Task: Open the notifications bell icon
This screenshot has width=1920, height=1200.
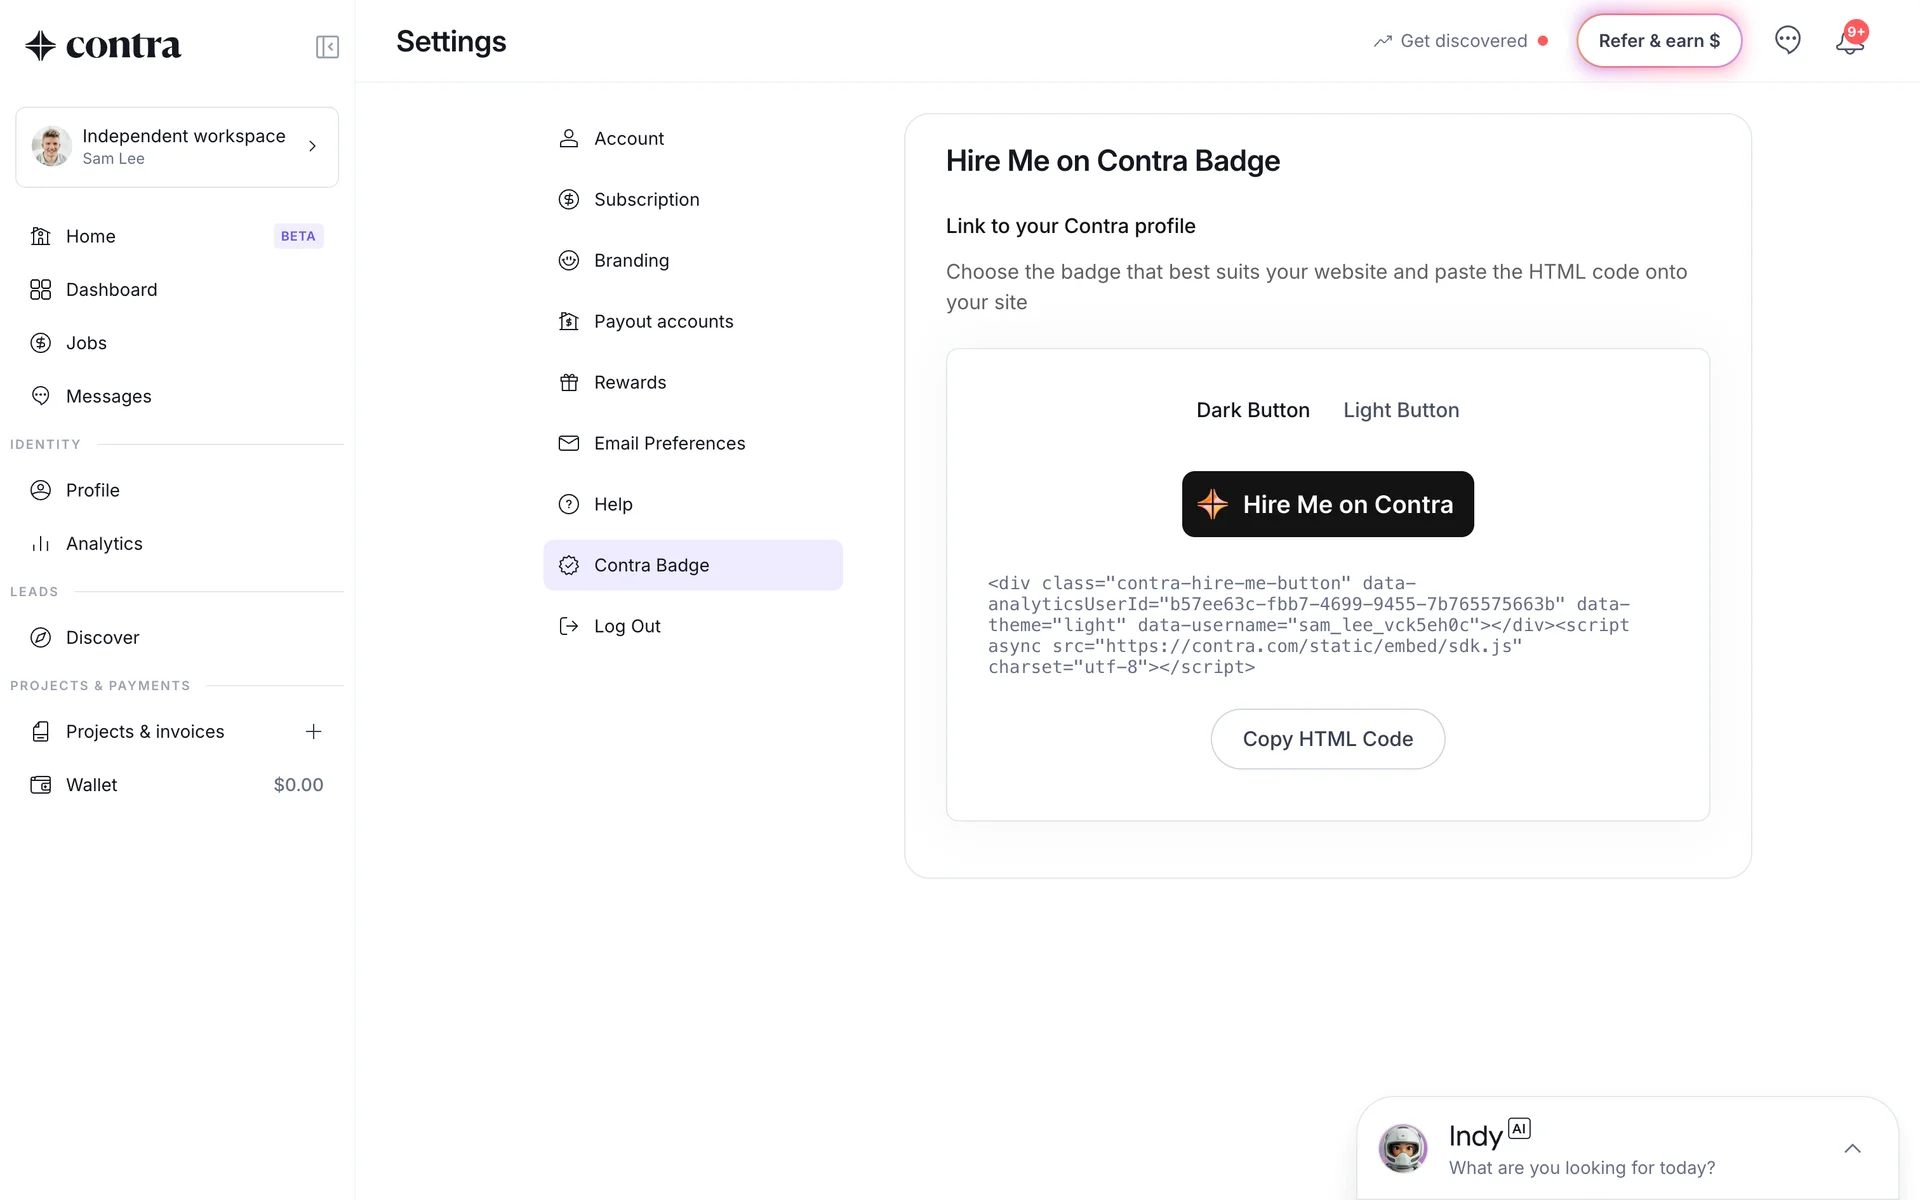Action: pos(1849,42)
